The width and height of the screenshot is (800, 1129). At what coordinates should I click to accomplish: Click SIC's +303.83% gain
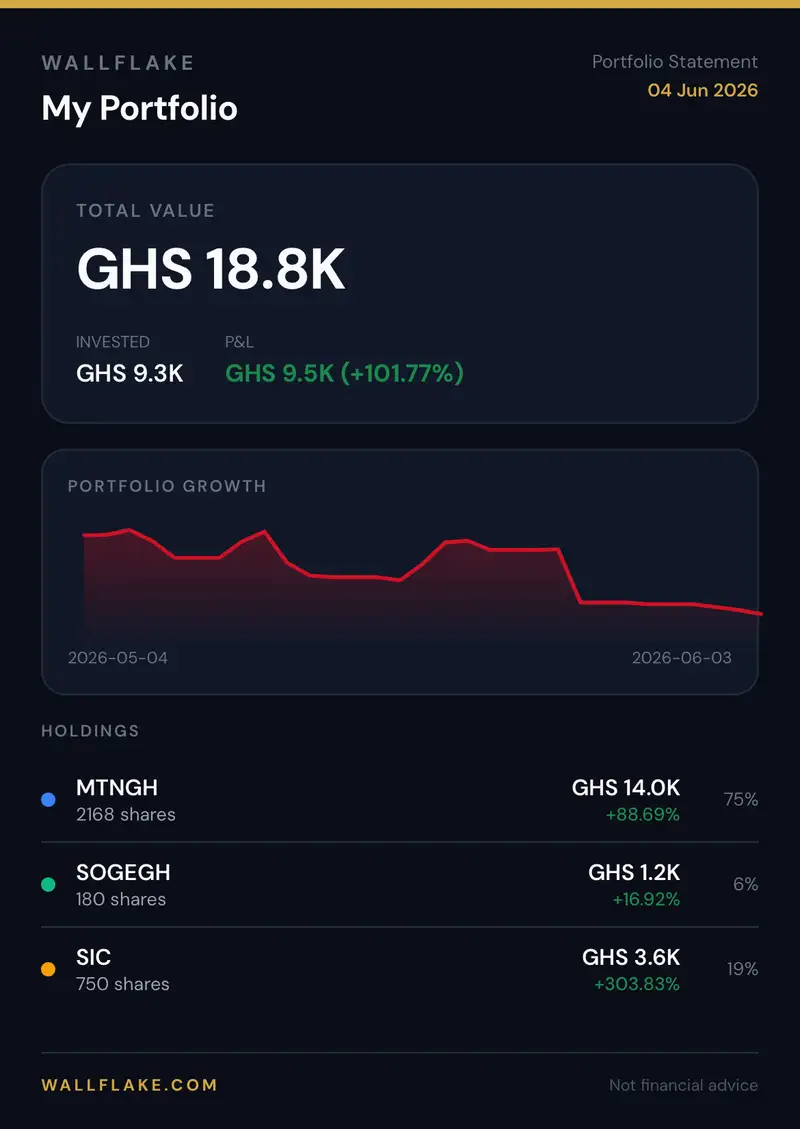(637, 984)
